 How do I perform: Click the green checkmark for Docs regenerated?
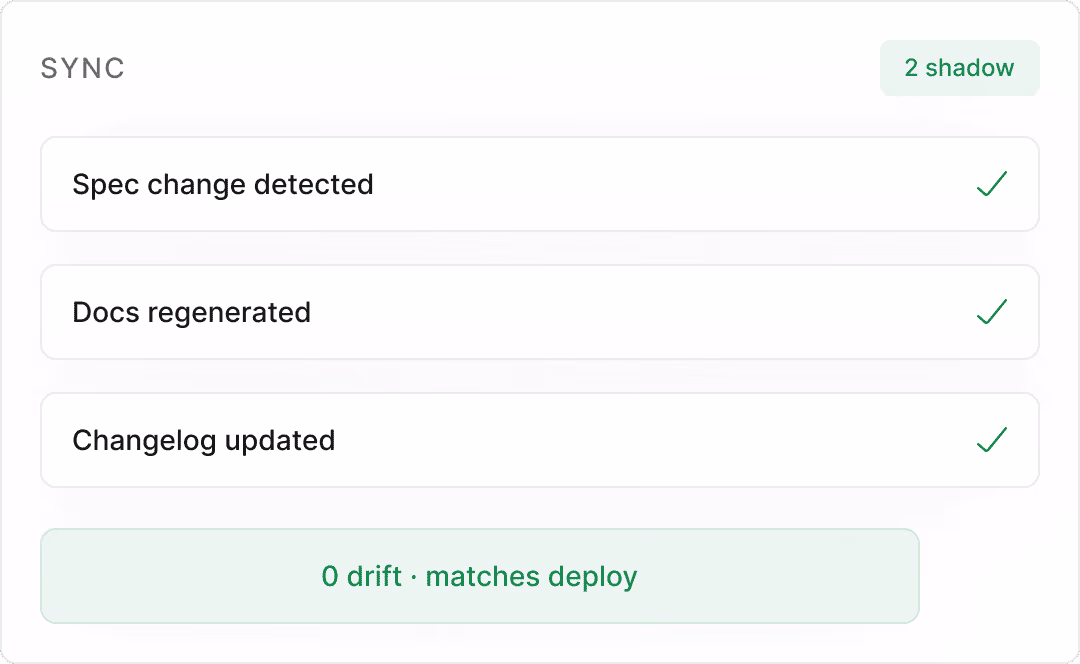click(x=992, y=312)
